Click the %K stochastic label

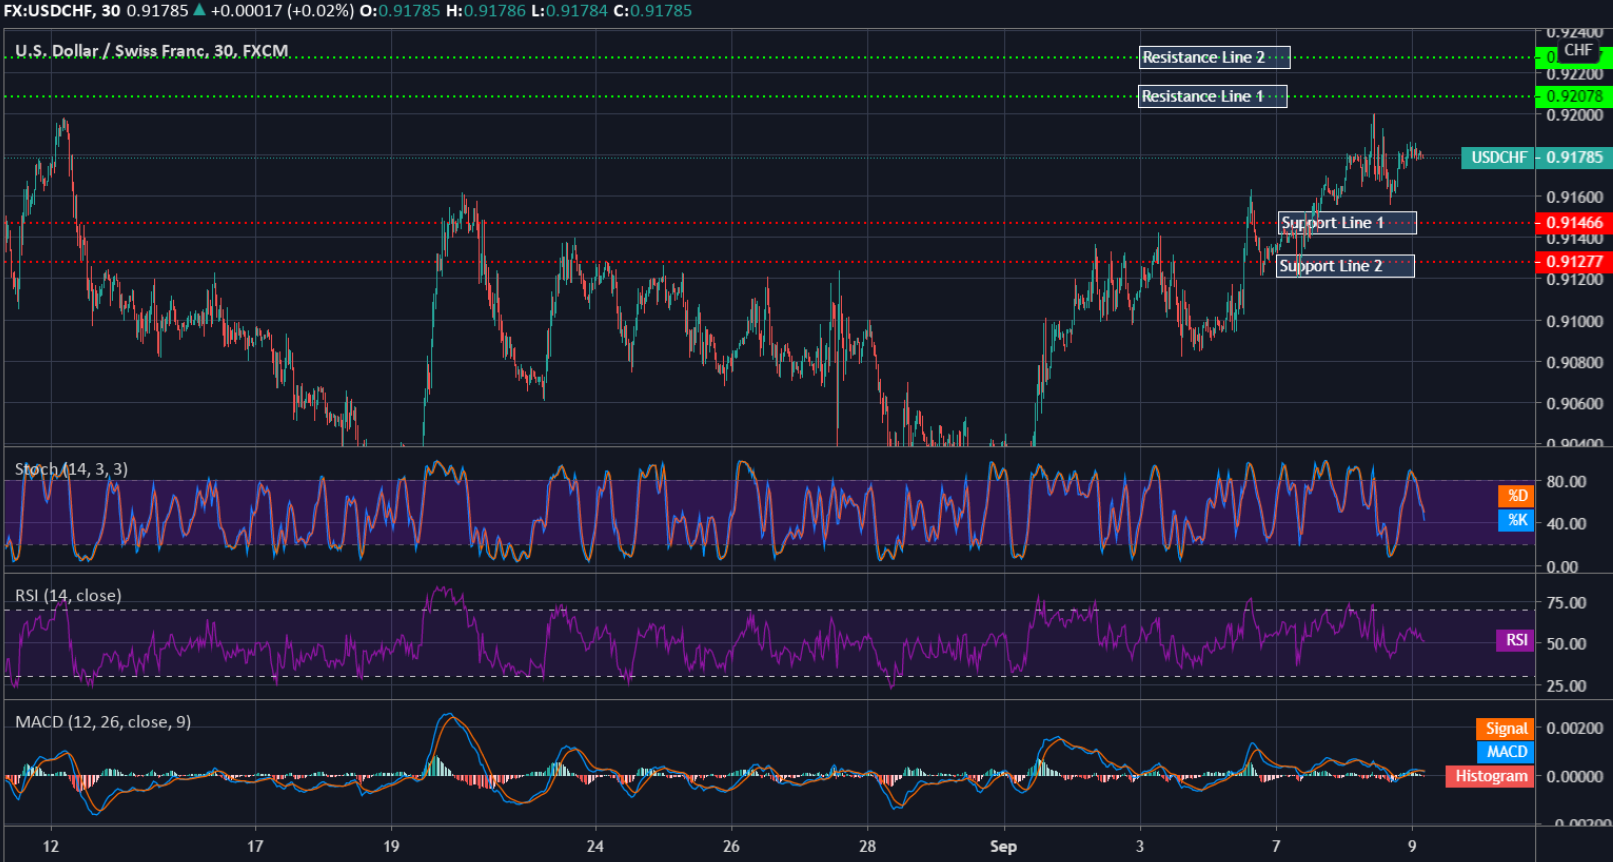(1516, 520)
